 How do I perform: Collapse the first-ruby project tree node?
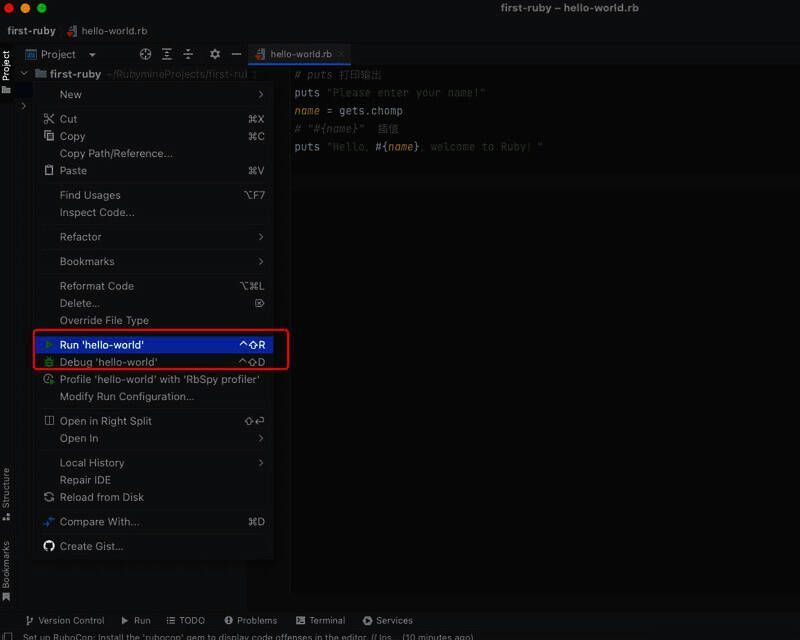pos(24,74)
